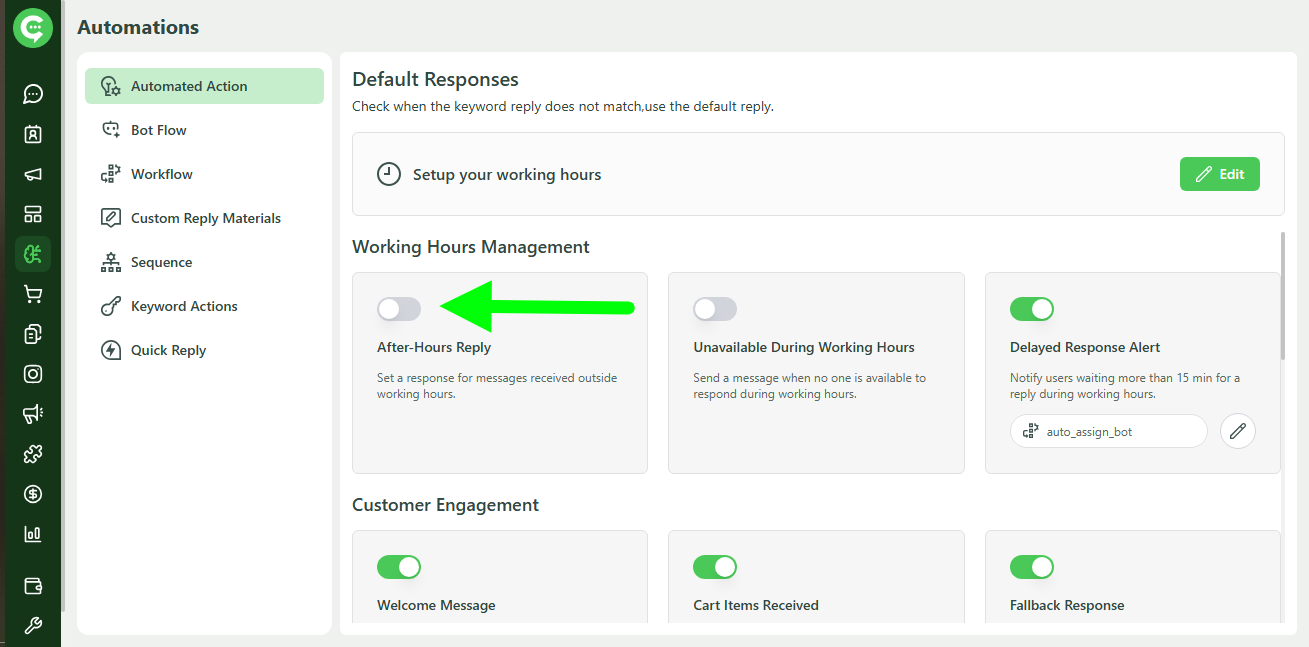Select the megaphone broadcast icon
Screen dimensions: 1309x647
[x=32, y=173]
